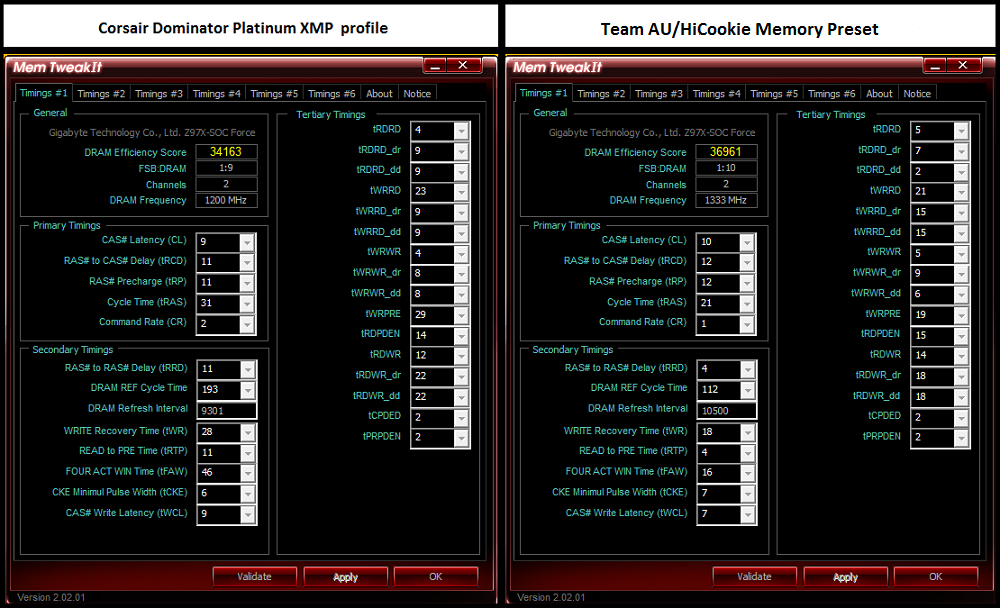
Task: Expand tRRD dropdown in Team AU window
Action: point(748,369)
